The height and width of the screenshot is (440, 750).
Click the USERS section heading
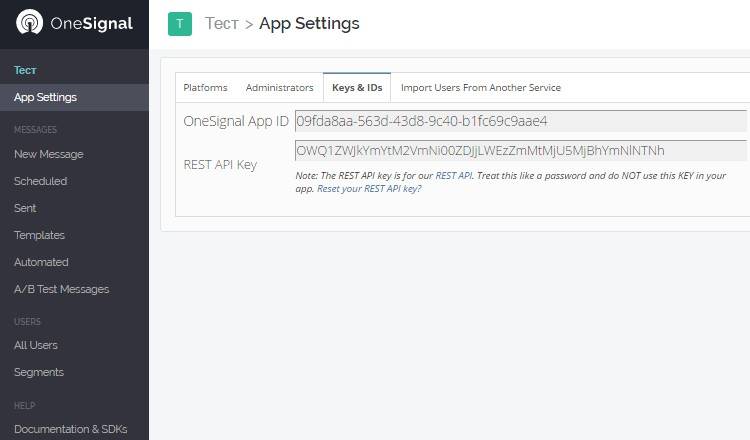[x=27, y=321]
